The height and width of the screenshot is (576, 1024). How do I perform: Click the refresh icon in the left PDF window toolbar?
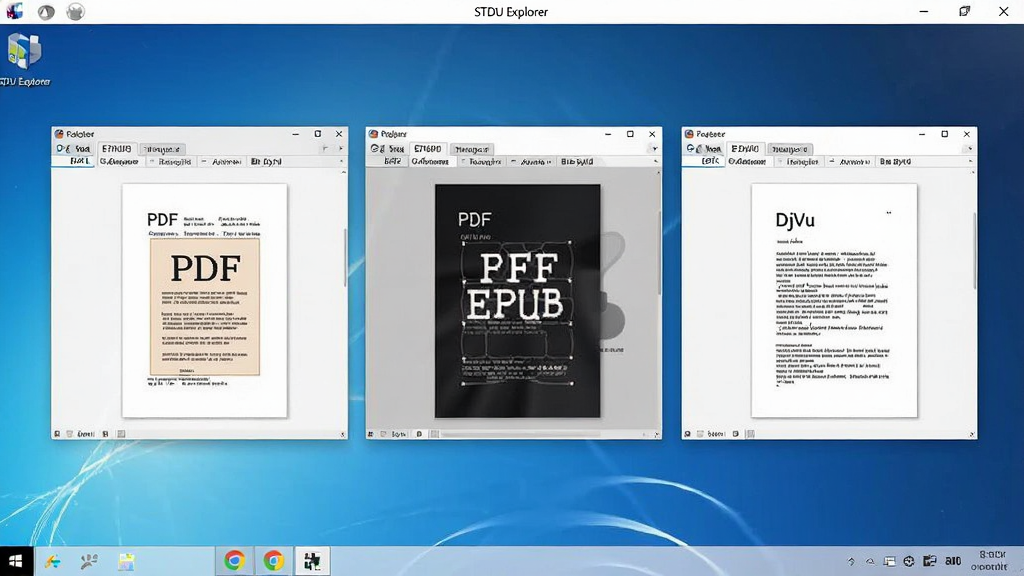(x=62, y=149)
